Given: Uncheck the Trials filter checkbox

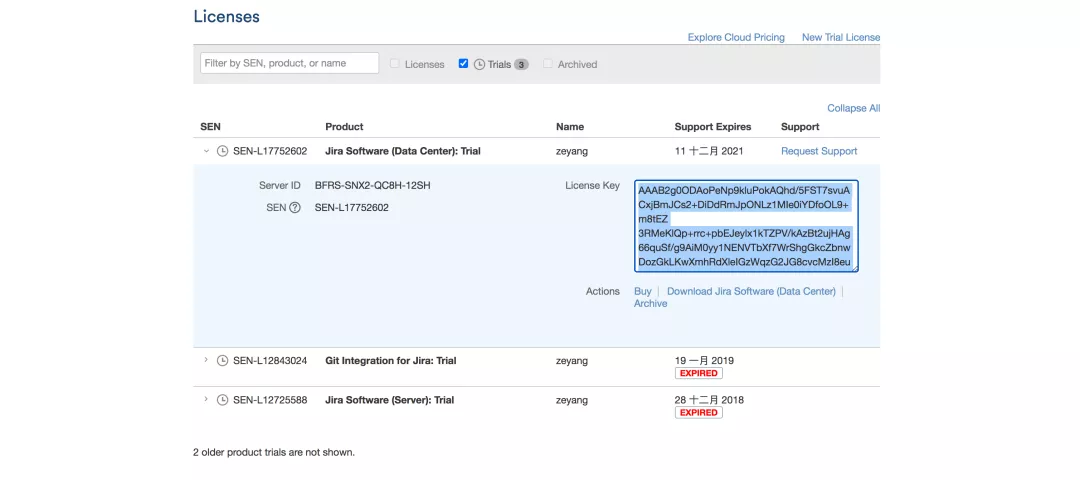Looking at the screenshot, I should 464,63.
